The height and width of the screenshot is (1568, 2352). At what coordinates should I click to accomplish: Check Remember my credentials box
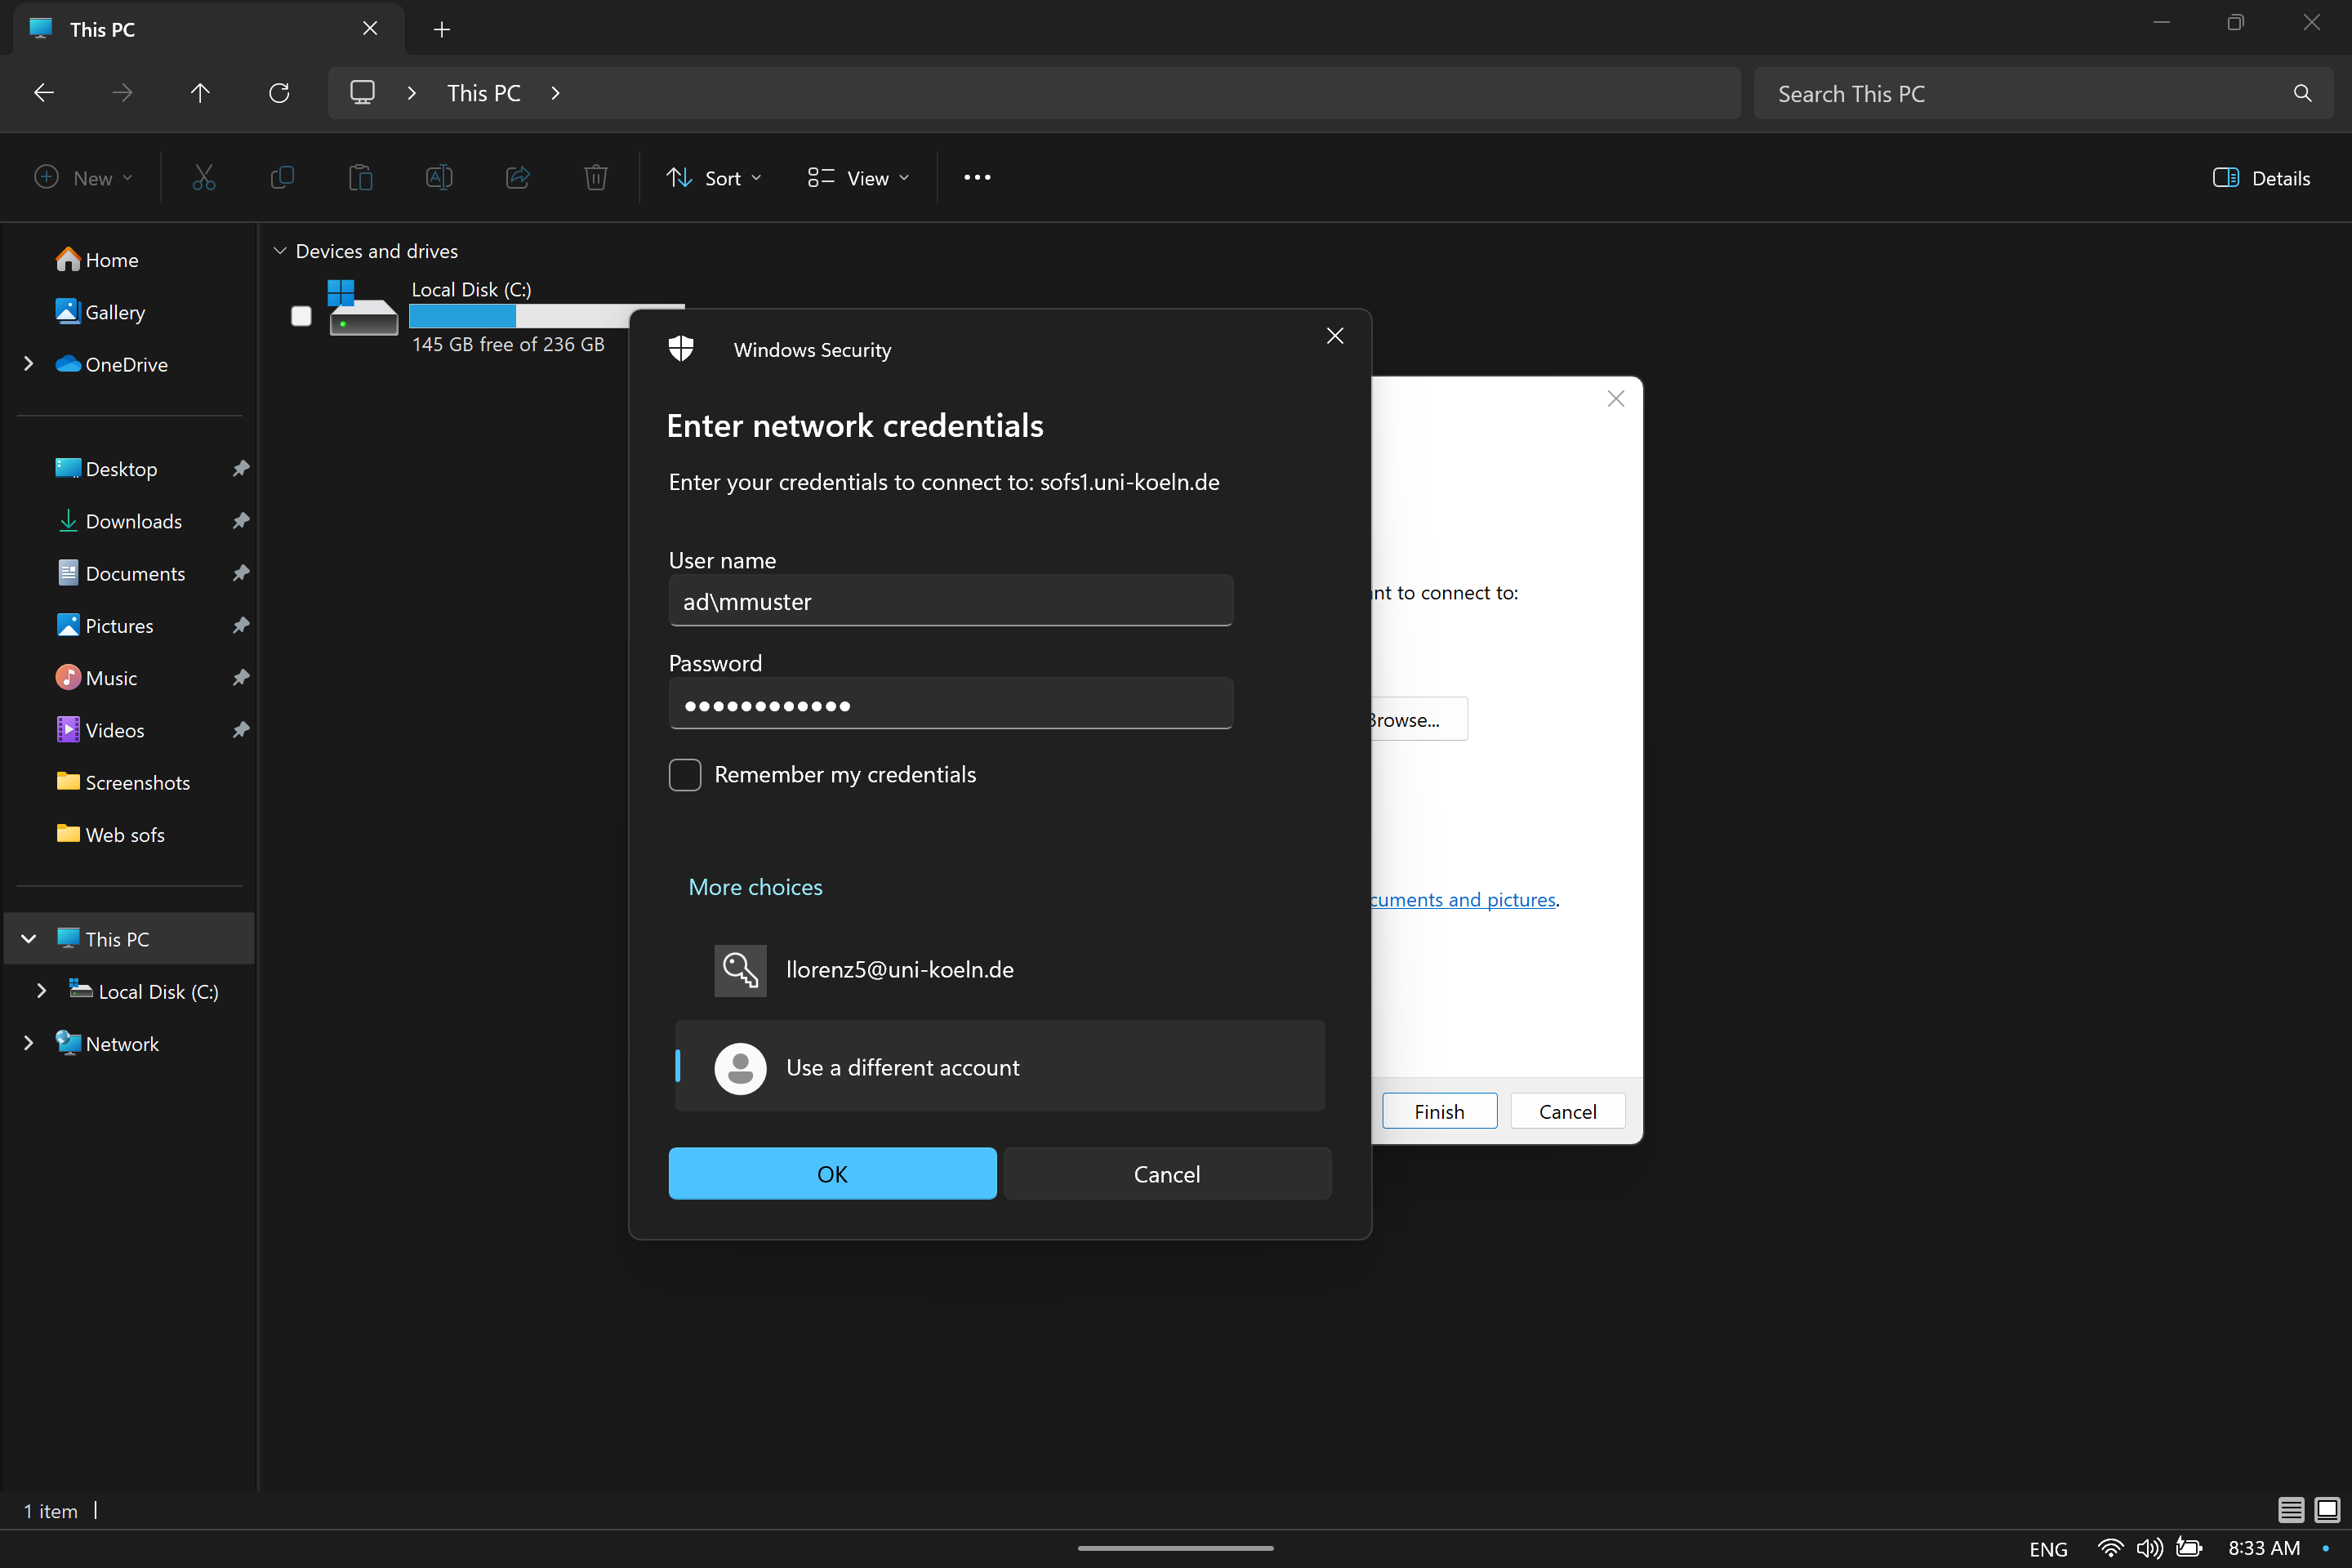tap(685, 775)
